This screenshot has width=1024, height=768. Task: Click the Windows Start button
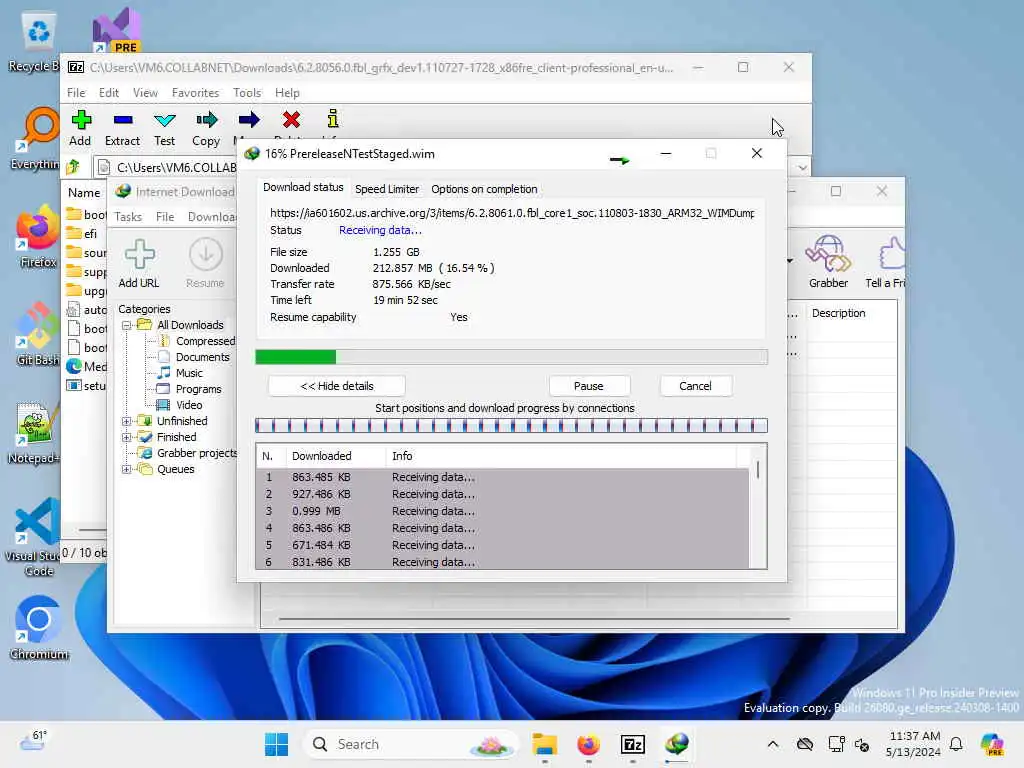point(276,744)
